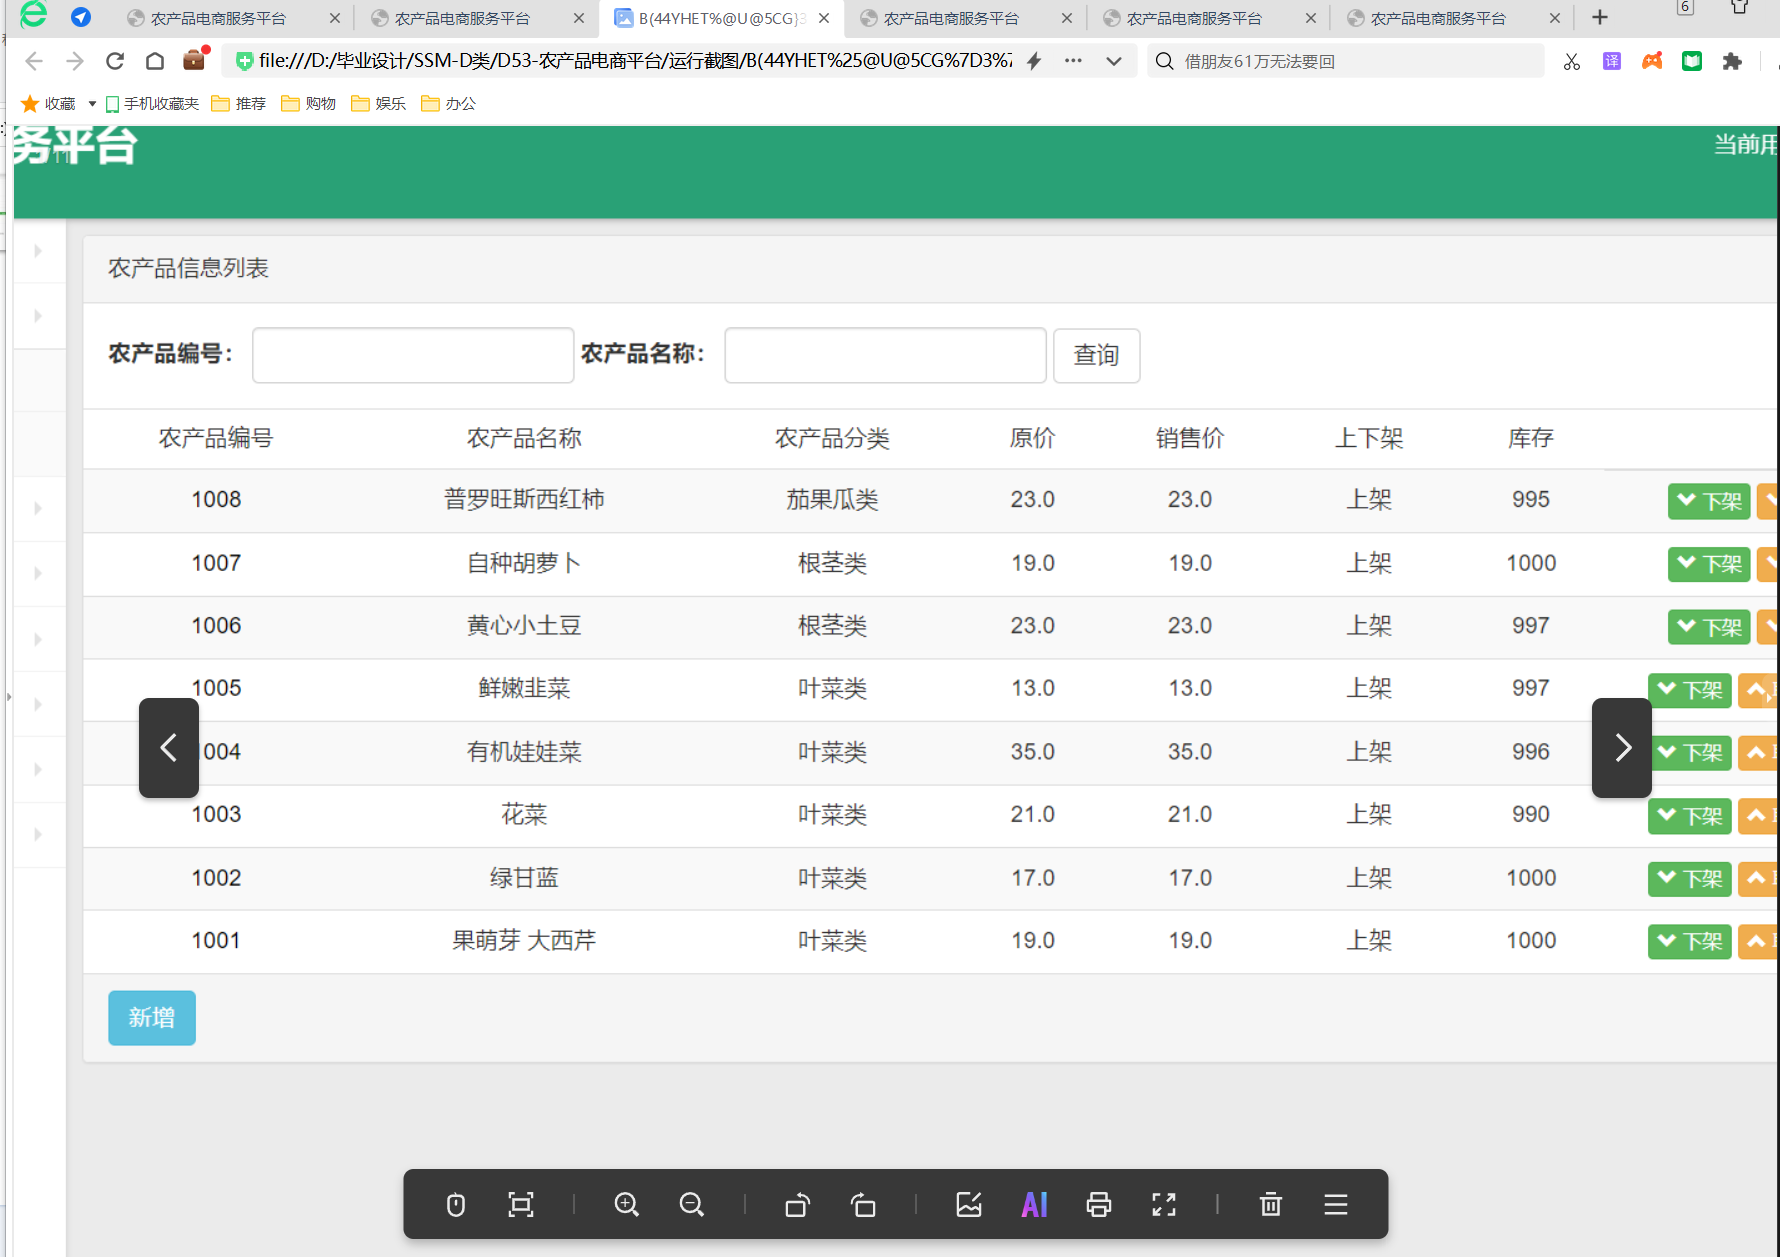Click the green 下架 button in row 1003

pos(1689,816)
